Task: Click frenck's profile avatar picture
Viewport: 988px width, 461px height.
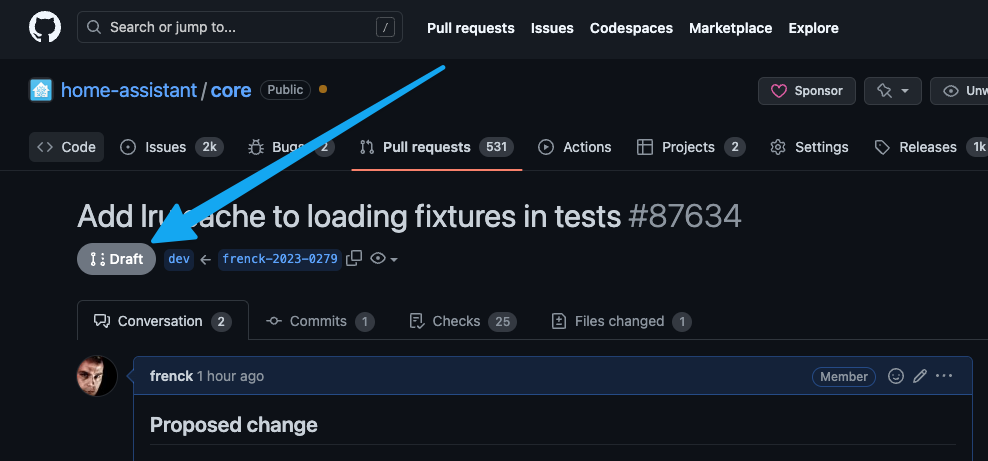Action: (x=97, y=376)
